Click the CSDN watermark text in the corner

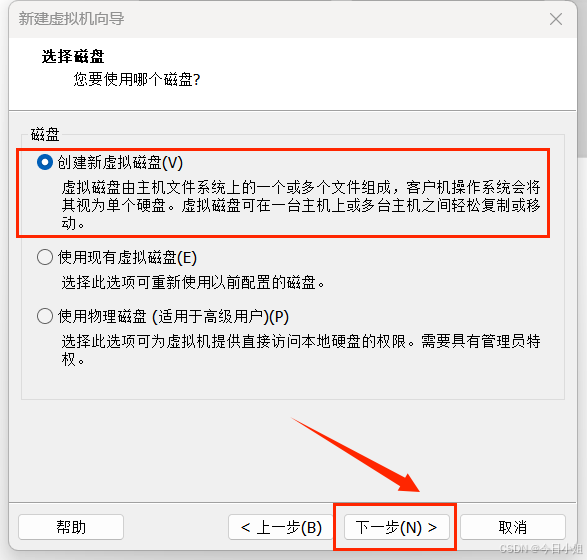point(541,549)
